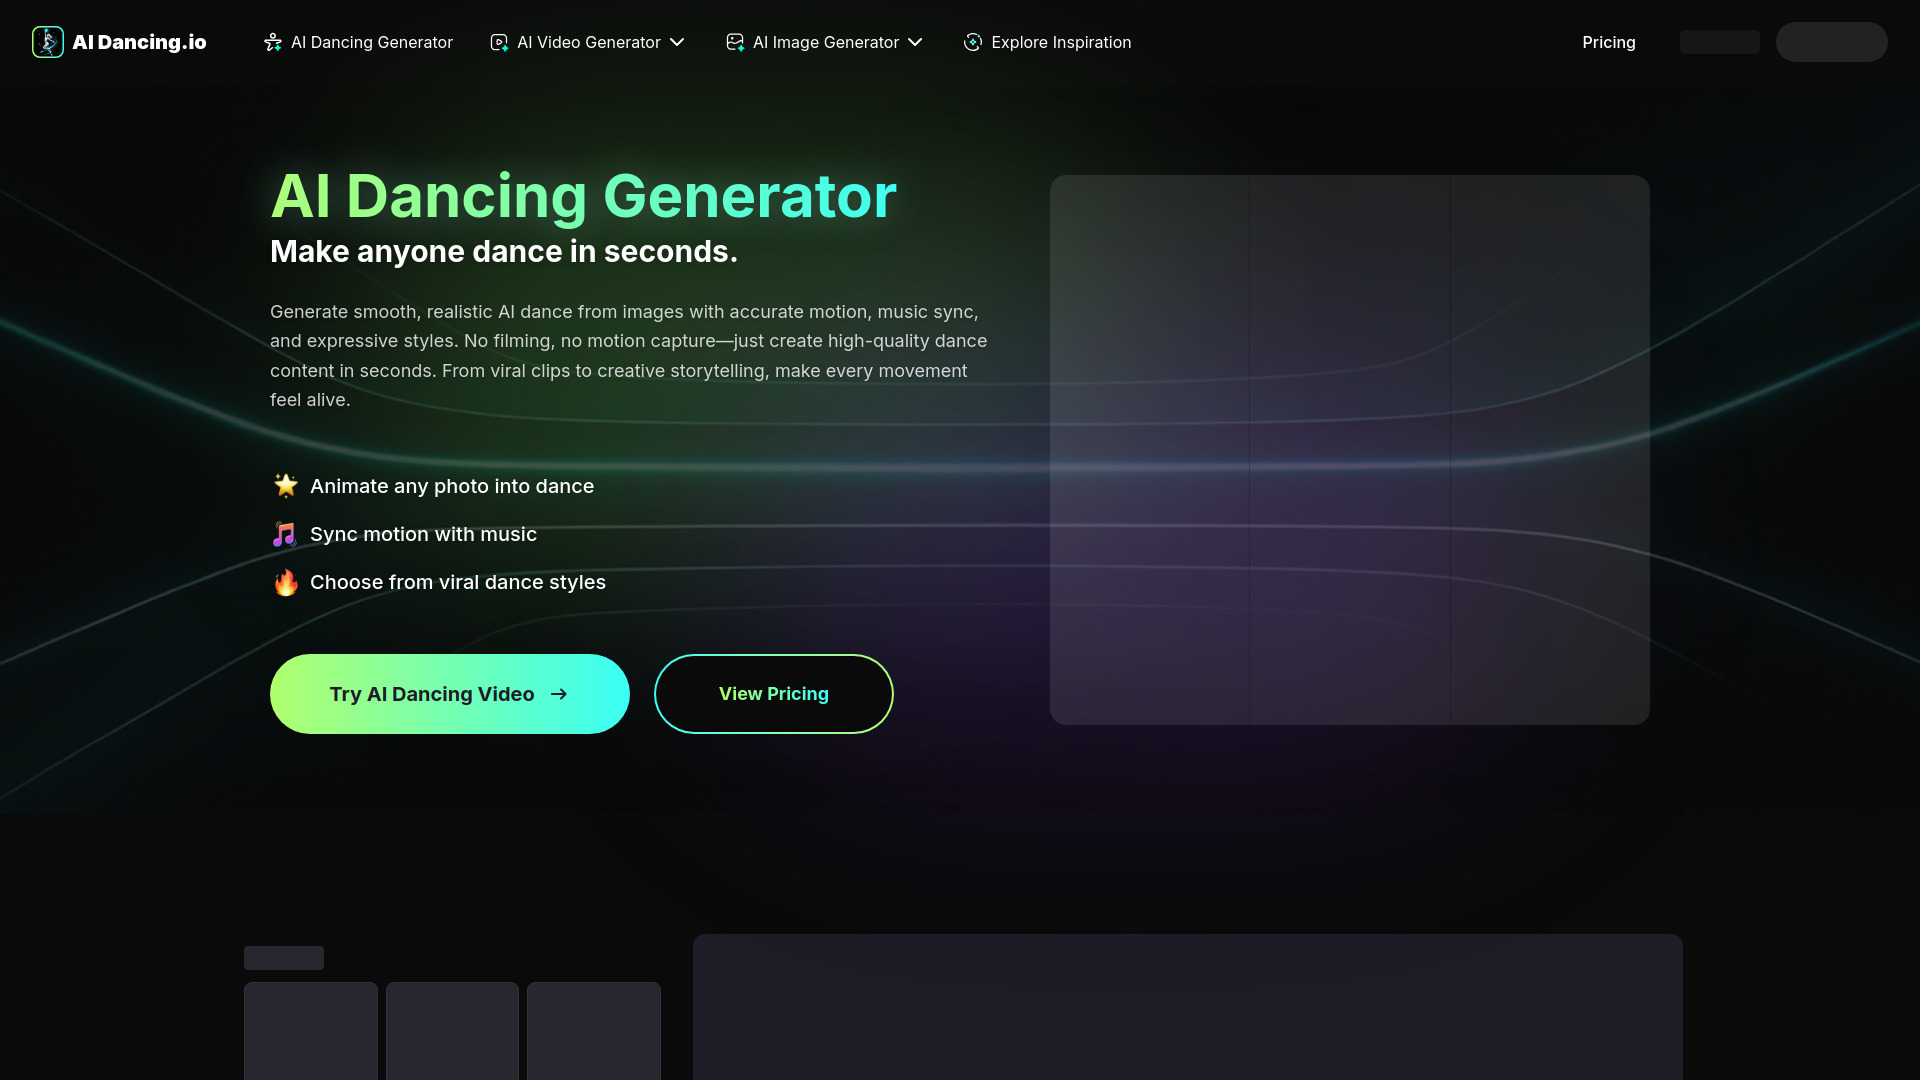Click the music note icon for motion sync
The width and height of the screenshot is (1920, 1080).
click(x=284, y=534)
